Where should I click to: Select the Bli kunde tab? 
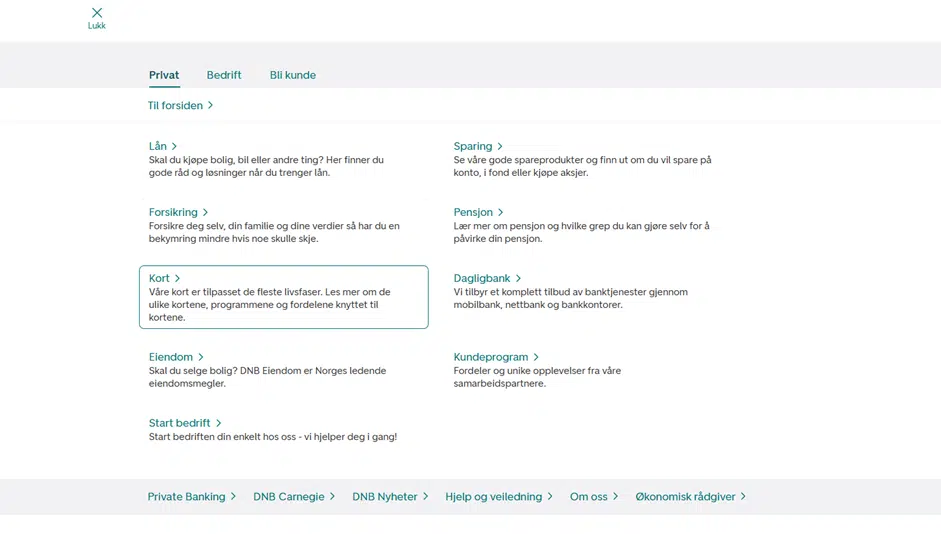click(292, 75)
